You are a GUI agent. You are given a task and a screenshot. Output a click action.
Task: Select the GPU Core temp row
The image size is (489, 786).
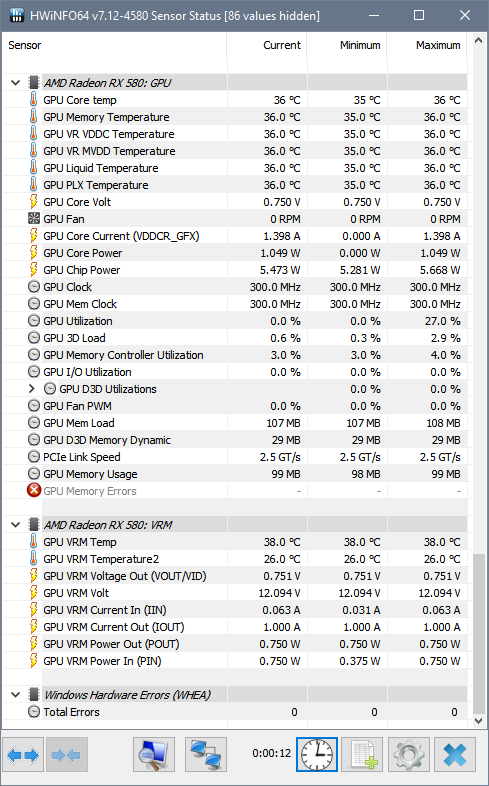[x=235, y=100]
